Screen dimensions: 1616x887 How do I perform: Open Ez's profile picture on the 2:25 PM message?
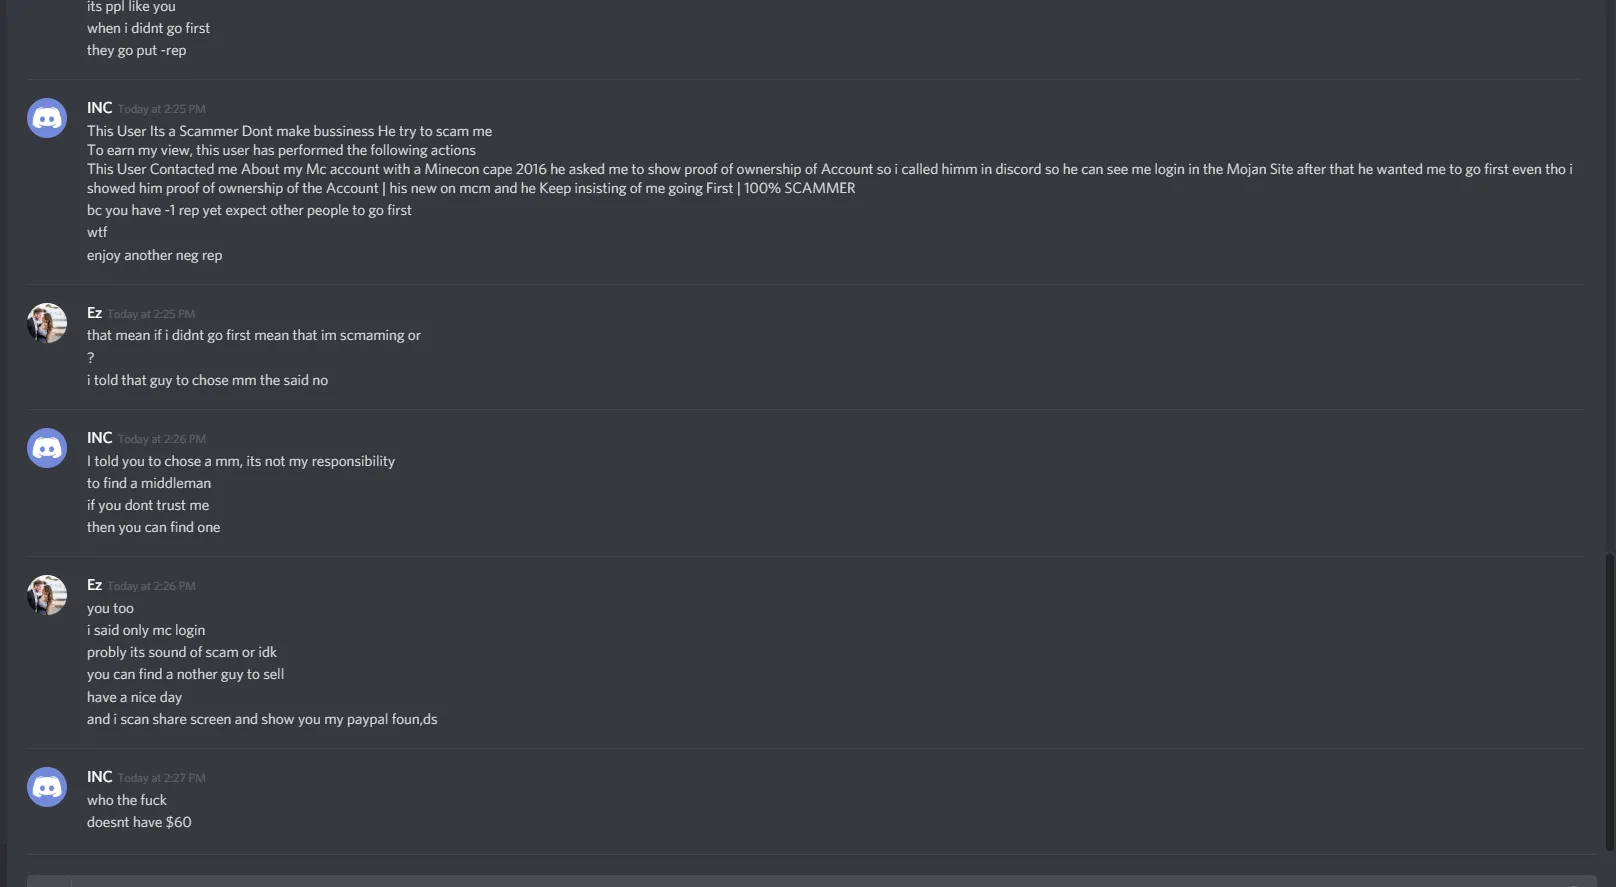[x=47, y=323]
